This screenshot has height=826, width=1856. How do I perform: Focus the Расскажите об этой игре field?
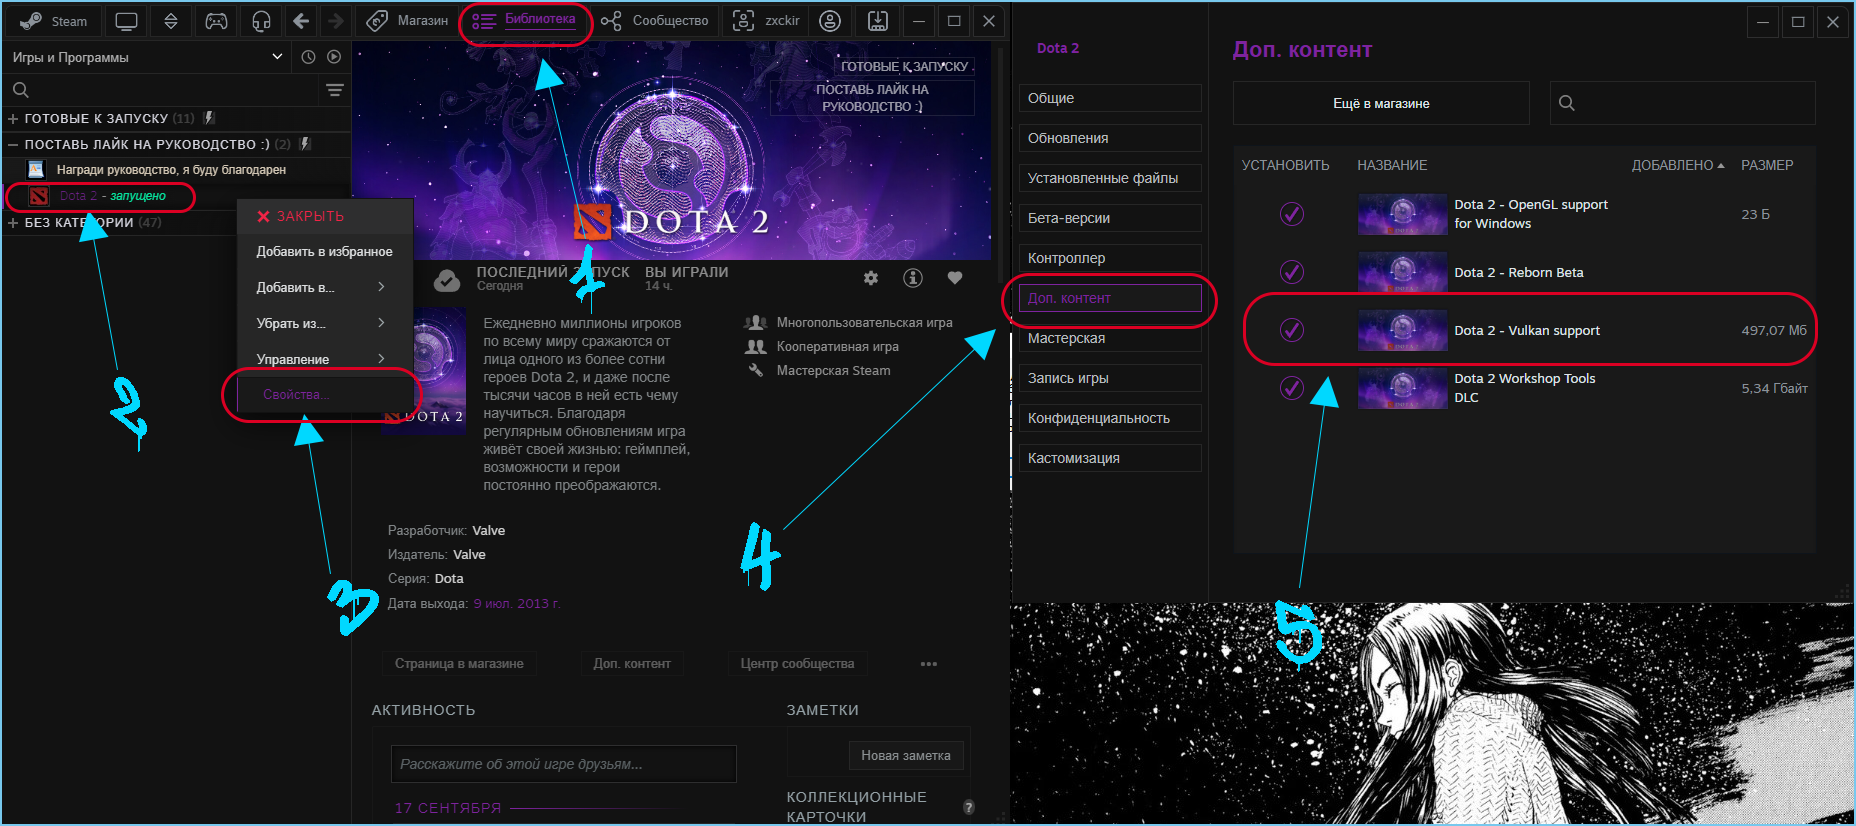(564, 764)
